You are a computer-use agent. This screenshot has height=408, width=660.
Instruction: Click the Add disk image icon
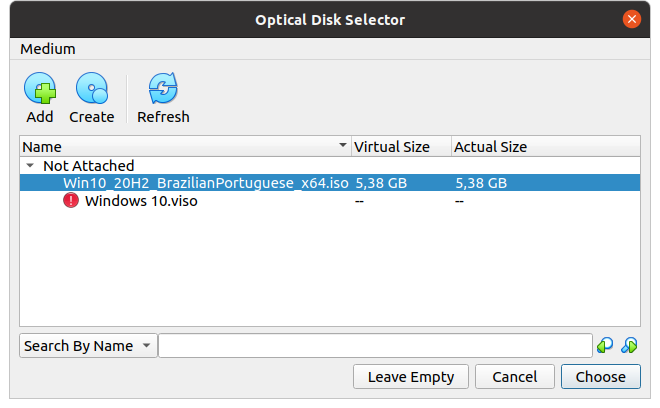click(40, 88)
